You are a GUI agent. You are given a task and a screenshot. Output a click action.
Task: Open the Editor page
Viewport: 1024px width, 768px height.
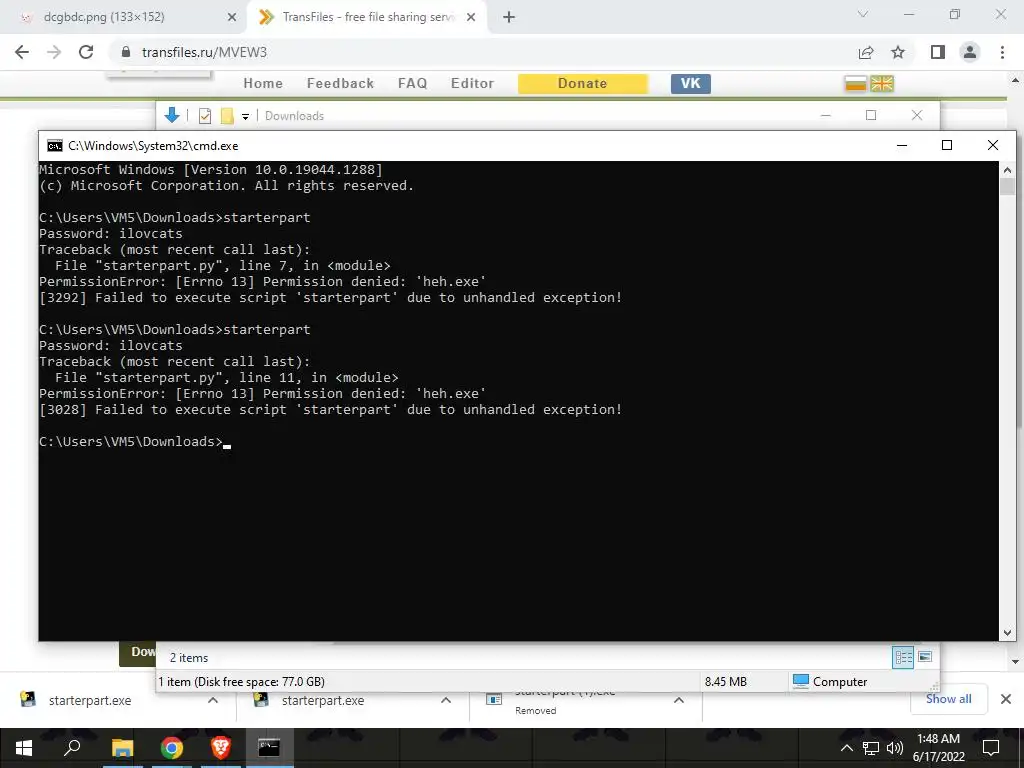[472, 84]
